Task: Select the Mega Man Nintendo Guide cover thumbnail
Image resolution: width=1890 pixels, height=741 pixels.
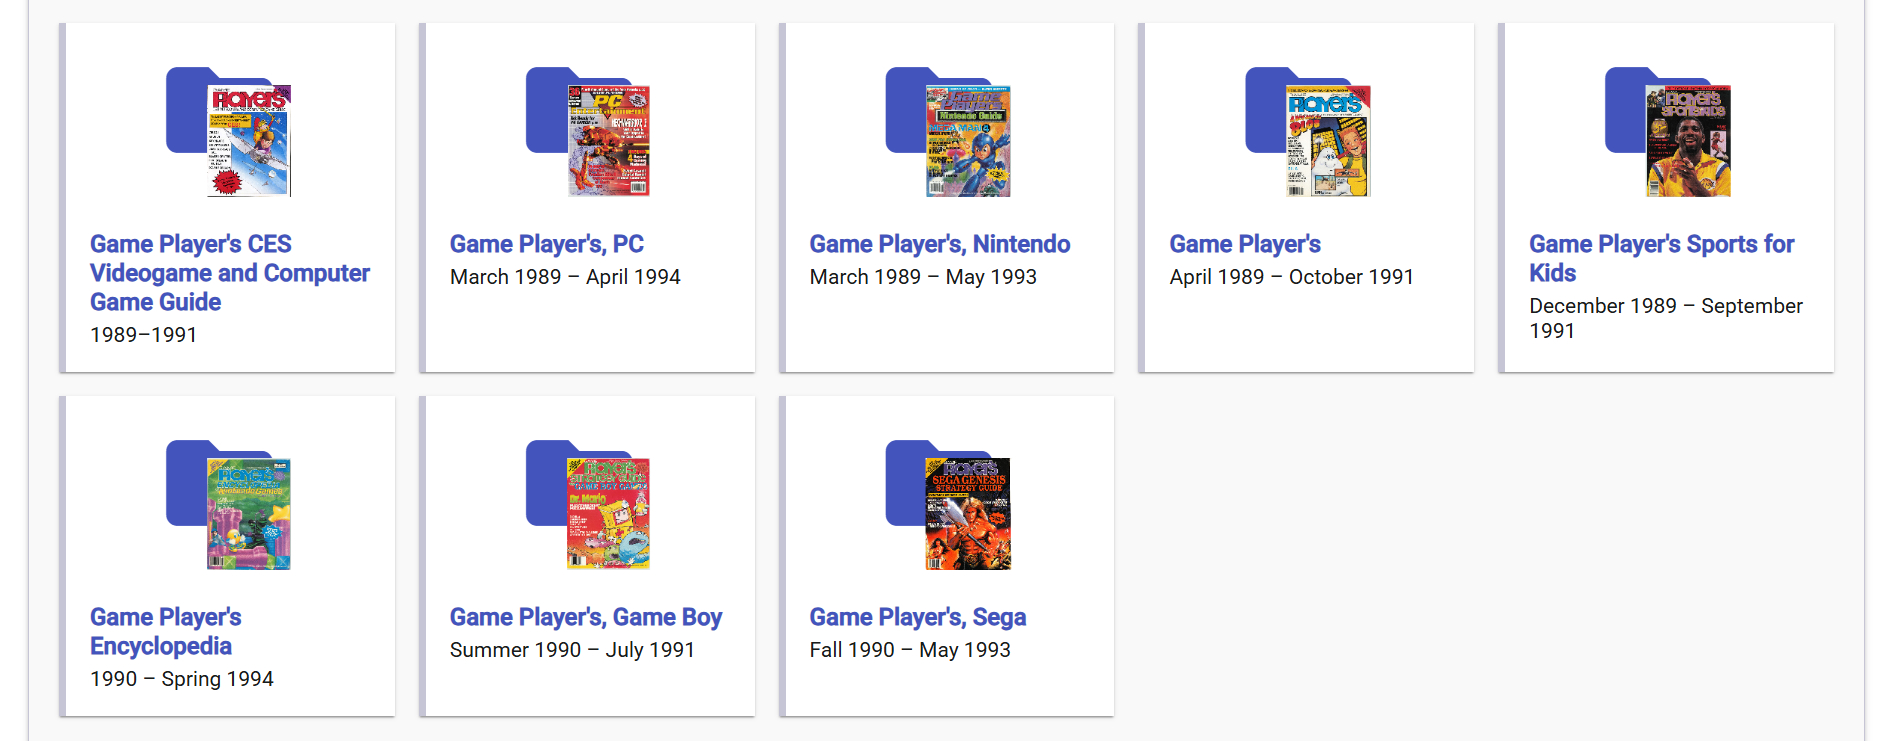Action: [x=968, y=141]
